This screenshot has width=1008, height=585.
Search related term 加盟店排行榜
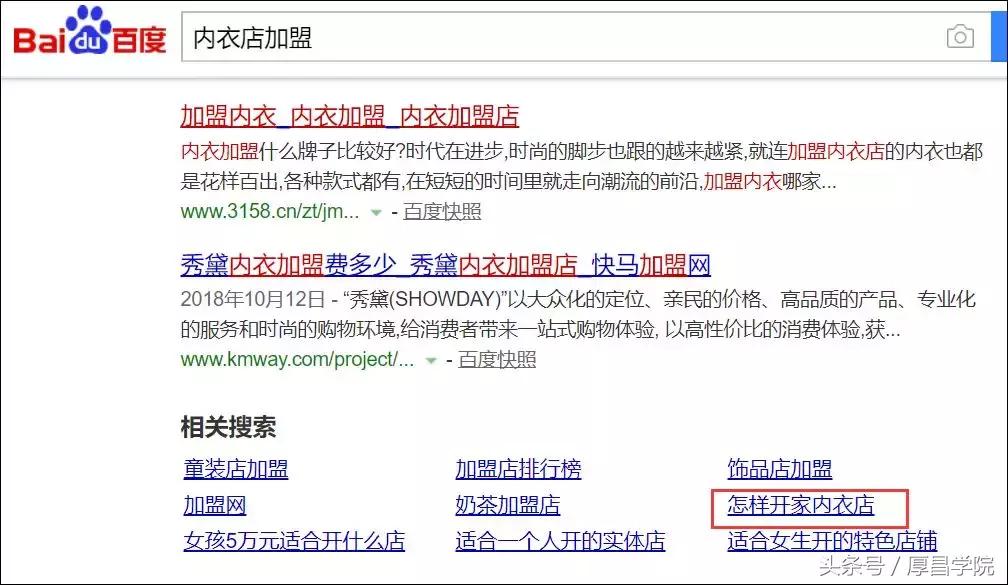519,469
